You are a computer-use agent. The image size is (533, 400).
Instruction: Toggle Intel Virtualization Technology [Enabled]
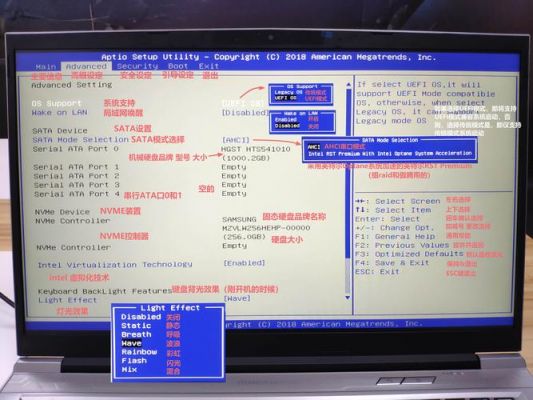(x=244, y=263)
